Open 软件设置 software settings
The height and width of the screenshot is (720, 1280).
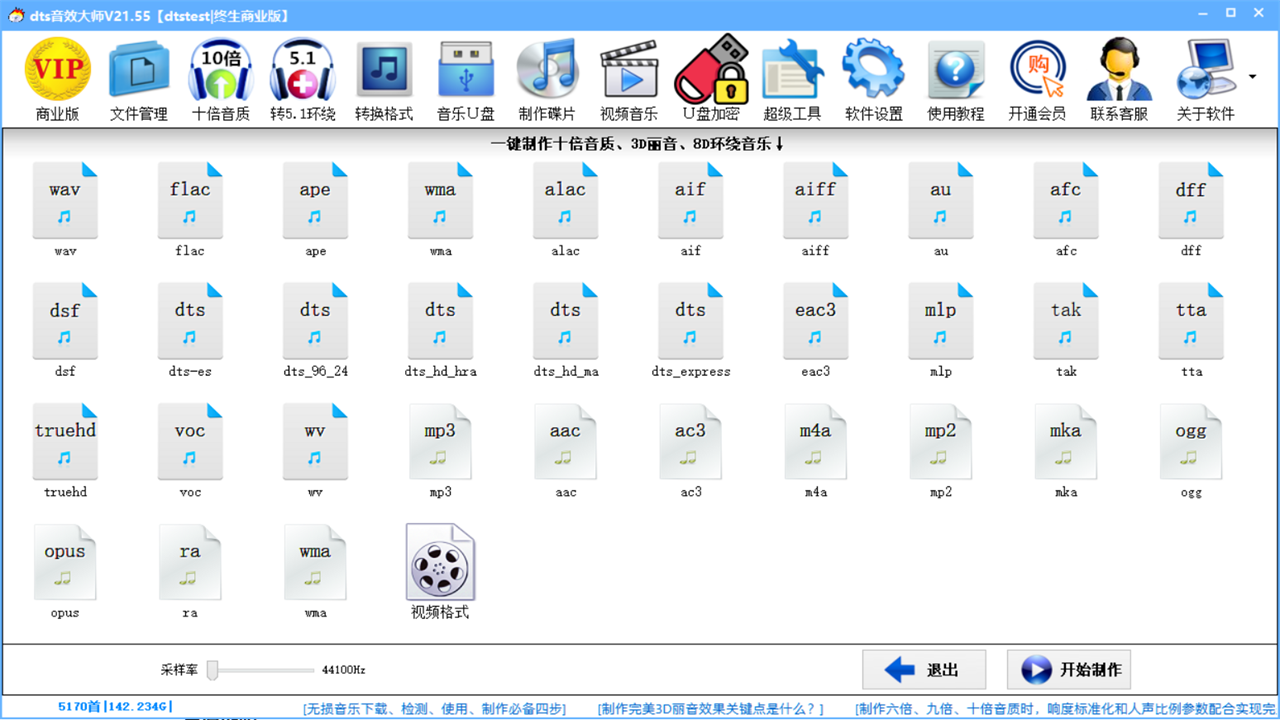[873, 78]
